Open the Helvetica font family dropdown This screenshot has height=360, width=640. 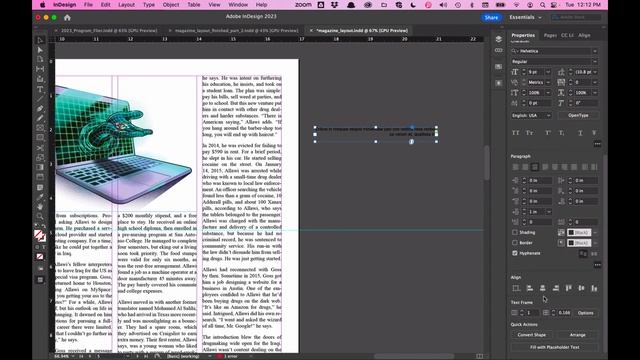(595, 51)
